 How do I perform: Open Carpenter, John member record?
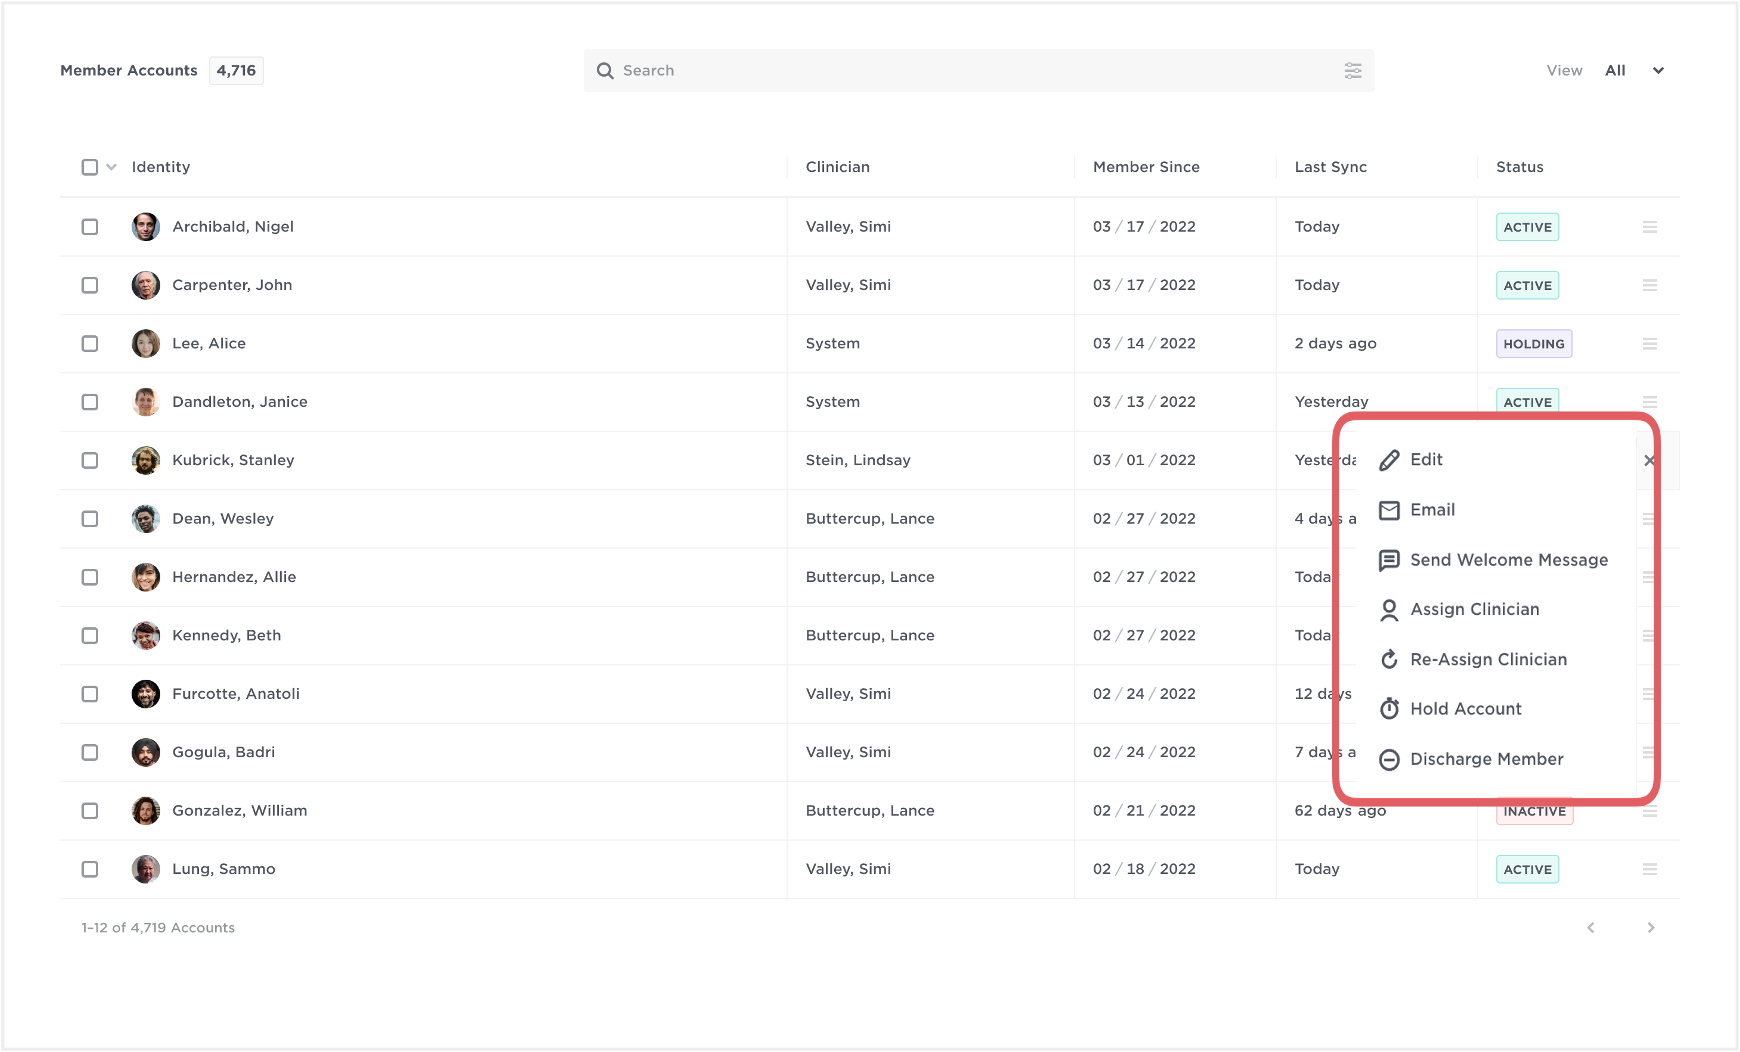[x=232, y=285]
